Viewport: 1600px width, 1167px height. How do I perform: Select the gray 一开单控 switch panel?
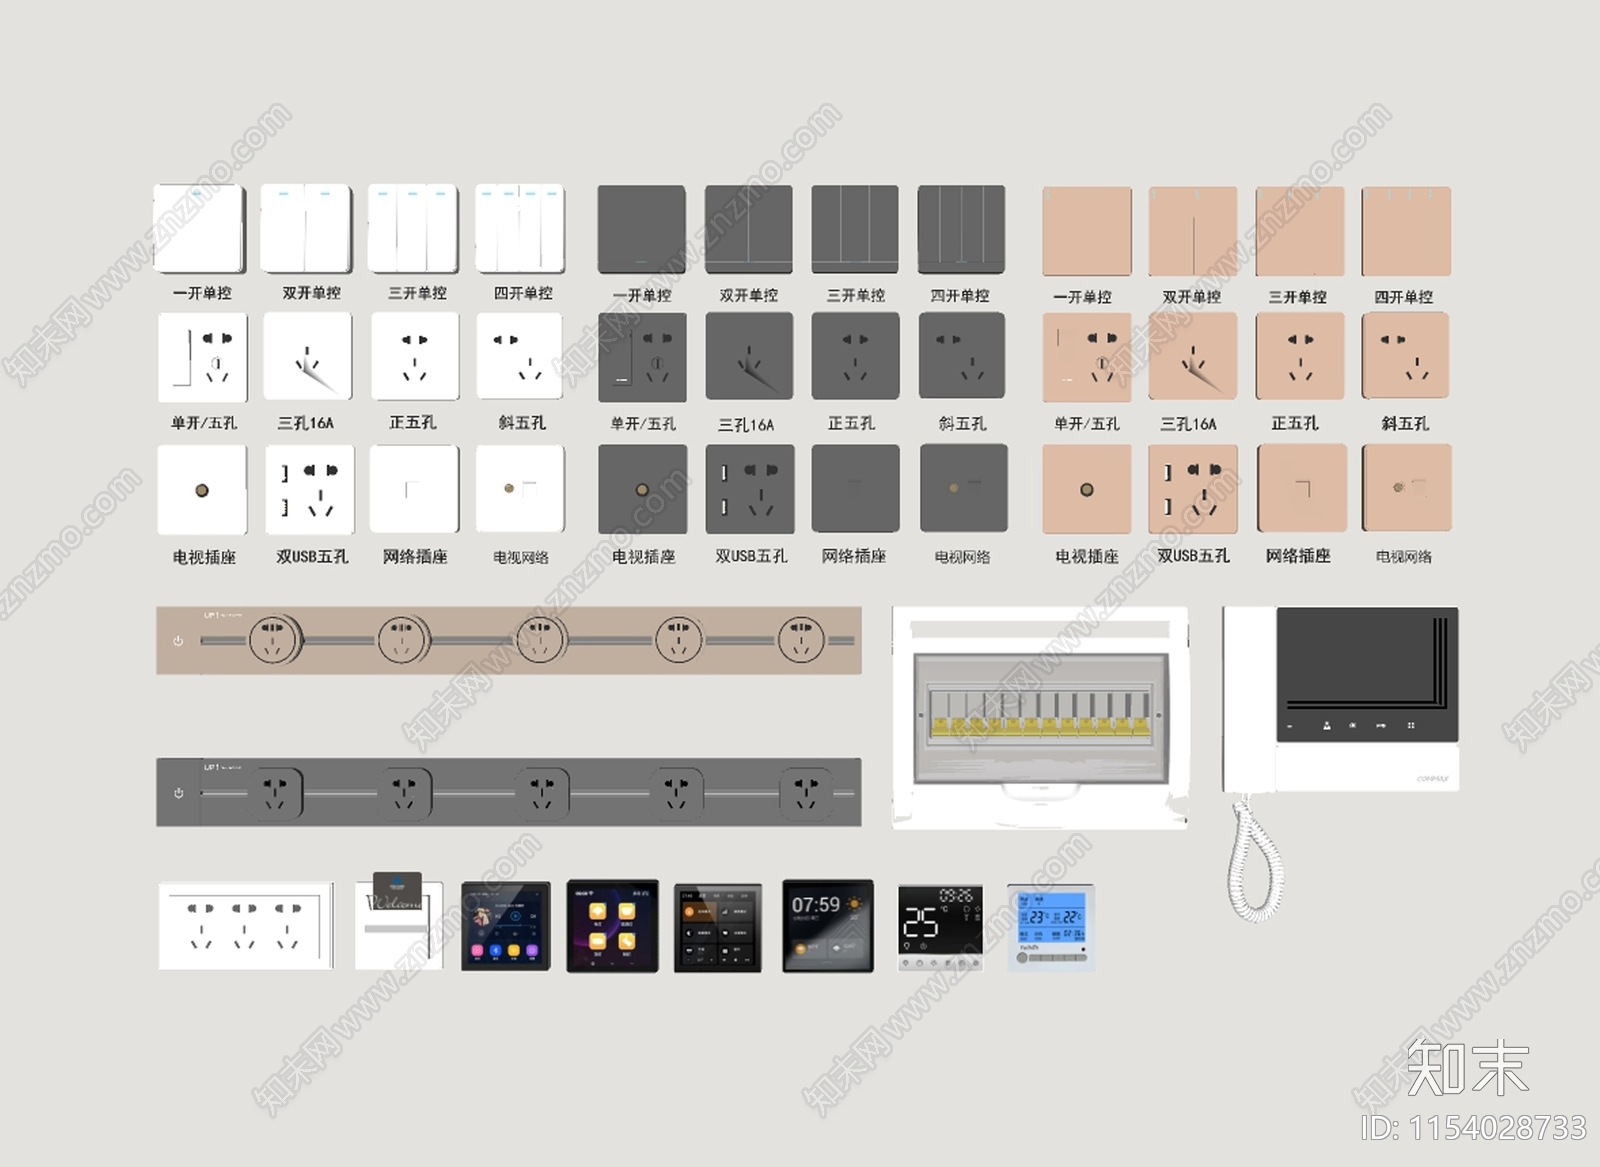(x=642, y=230)
